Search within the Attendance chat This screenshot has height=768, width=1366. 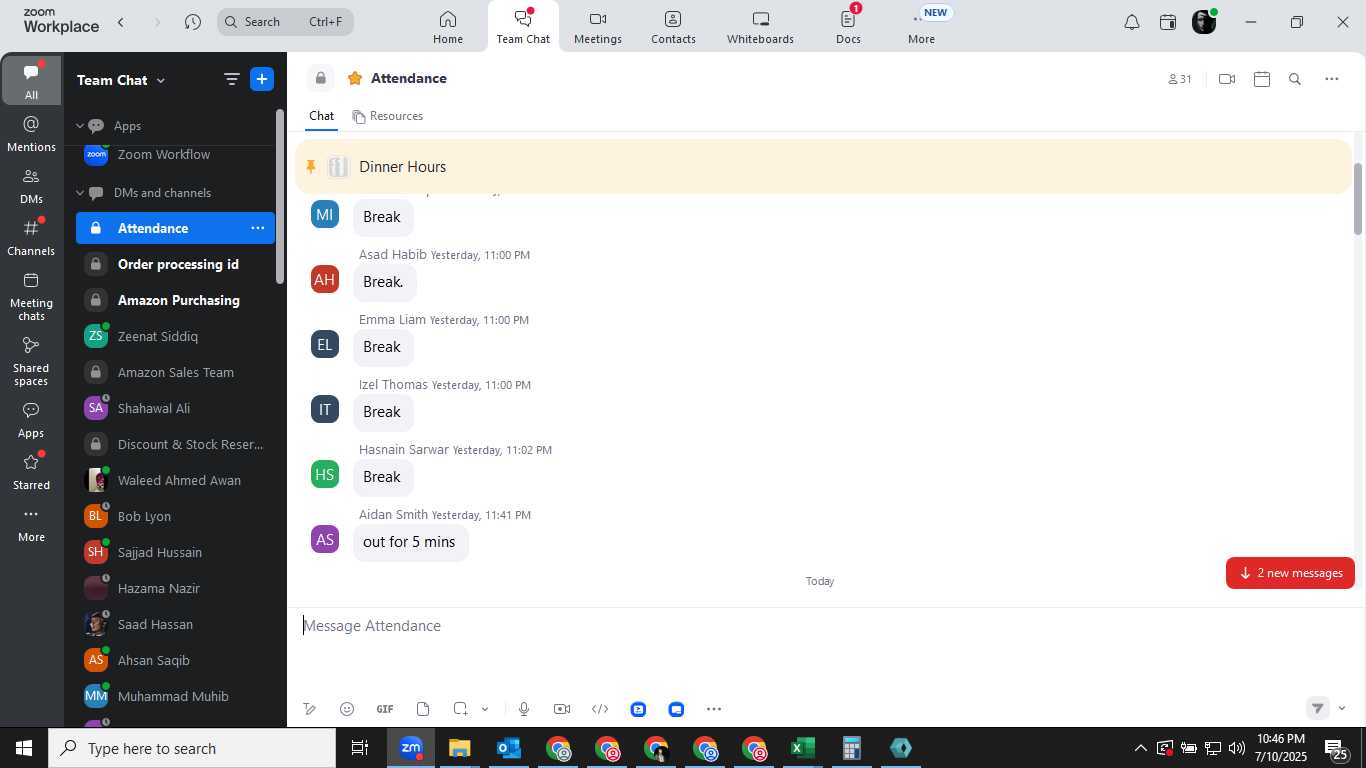coord(1295,79)
